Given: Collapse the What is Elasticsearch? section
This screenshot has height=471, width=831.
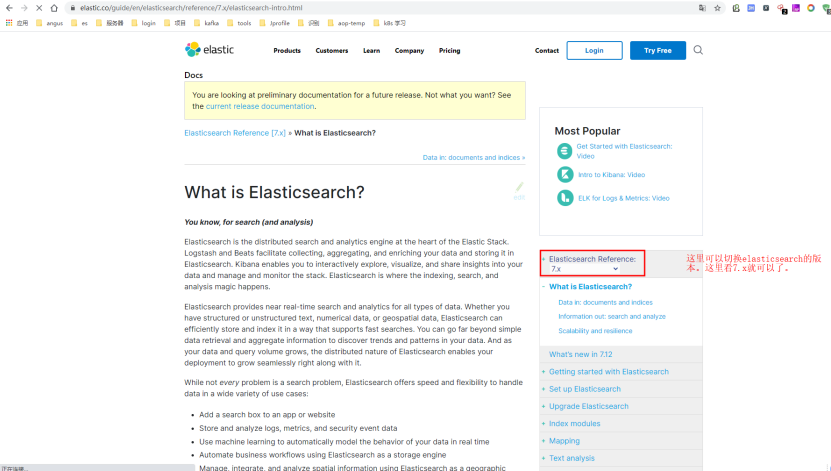Looking at the screenshot, I should tap(544, 287).
